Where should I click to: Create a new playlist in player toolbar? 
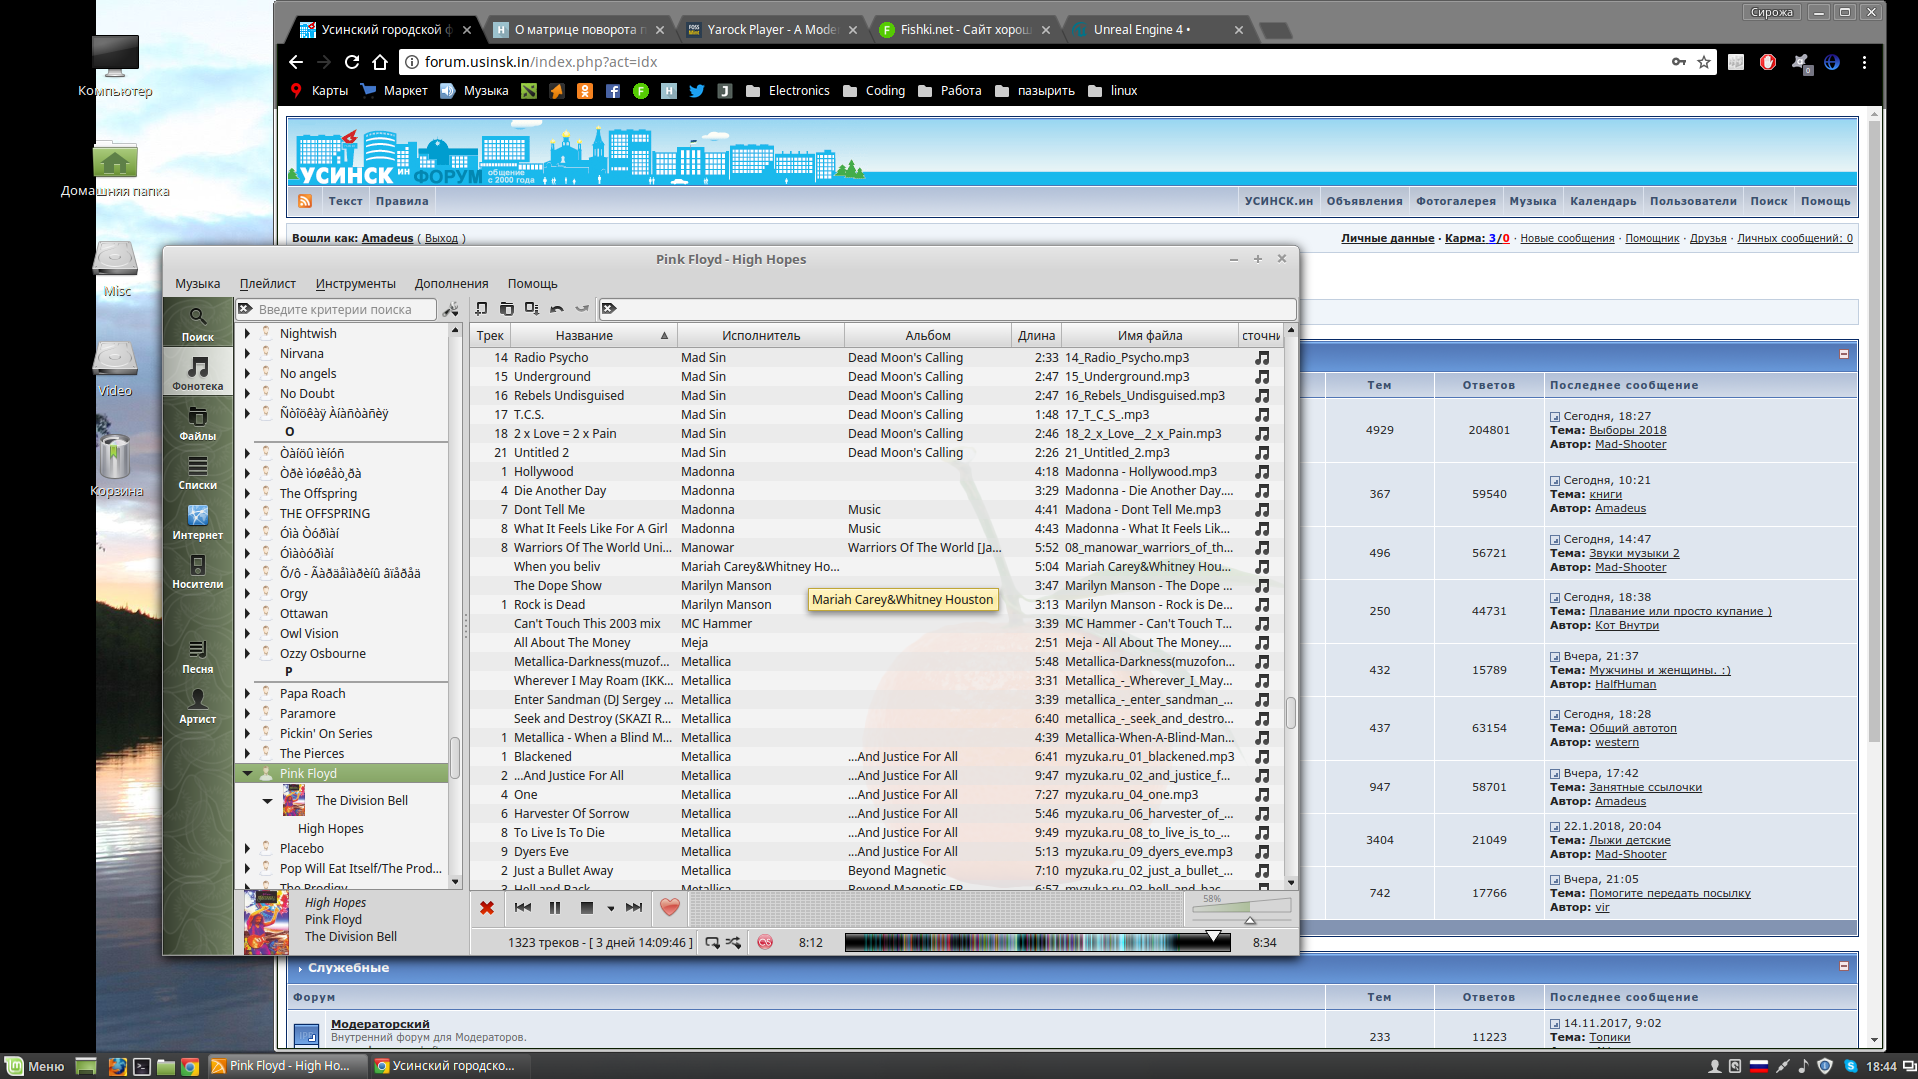pos(482,309)
